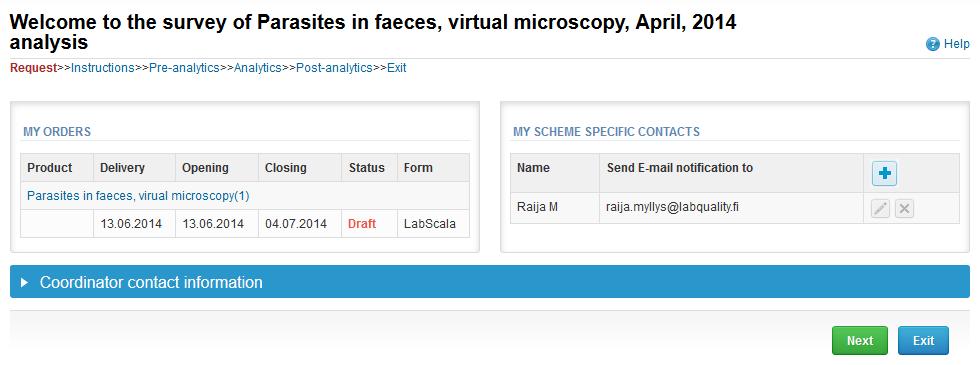The width and height of the screenshot is (980, 365).
Task: Click the Help text link
Action: pos(956,44)
